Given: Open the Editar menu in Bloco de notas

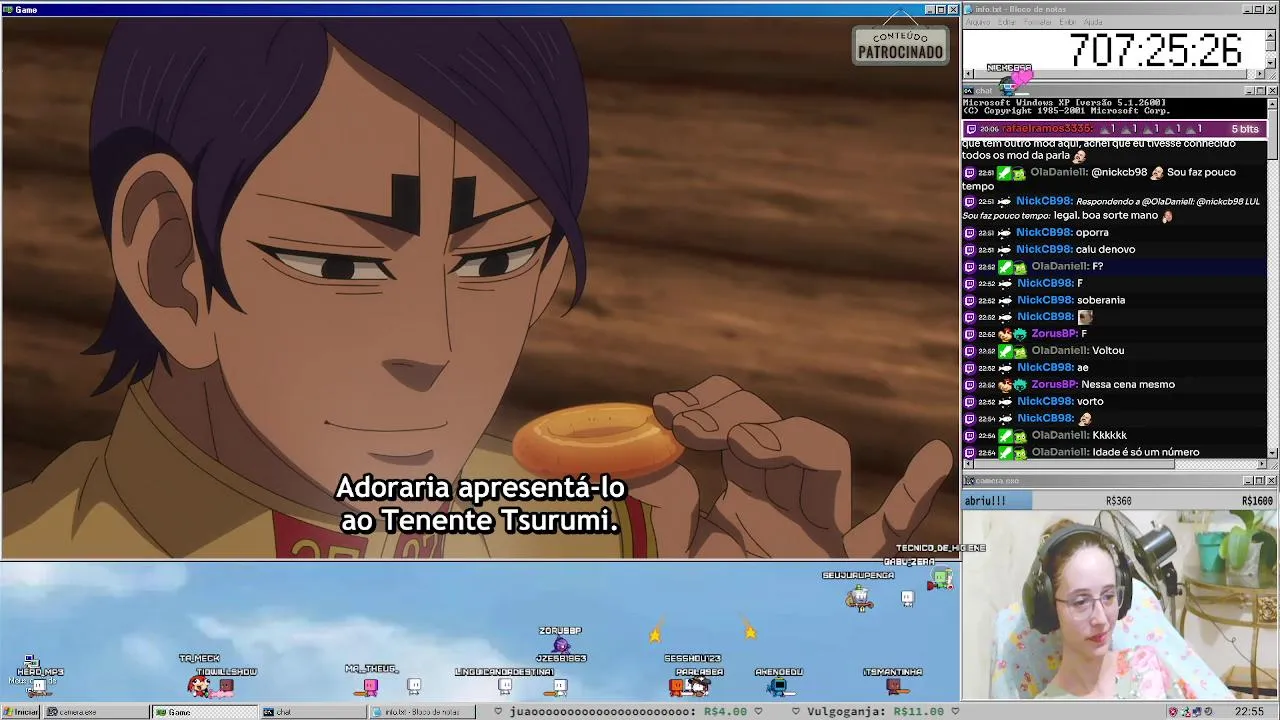Looking at the screenshot, I should (x=1007, y=22).
